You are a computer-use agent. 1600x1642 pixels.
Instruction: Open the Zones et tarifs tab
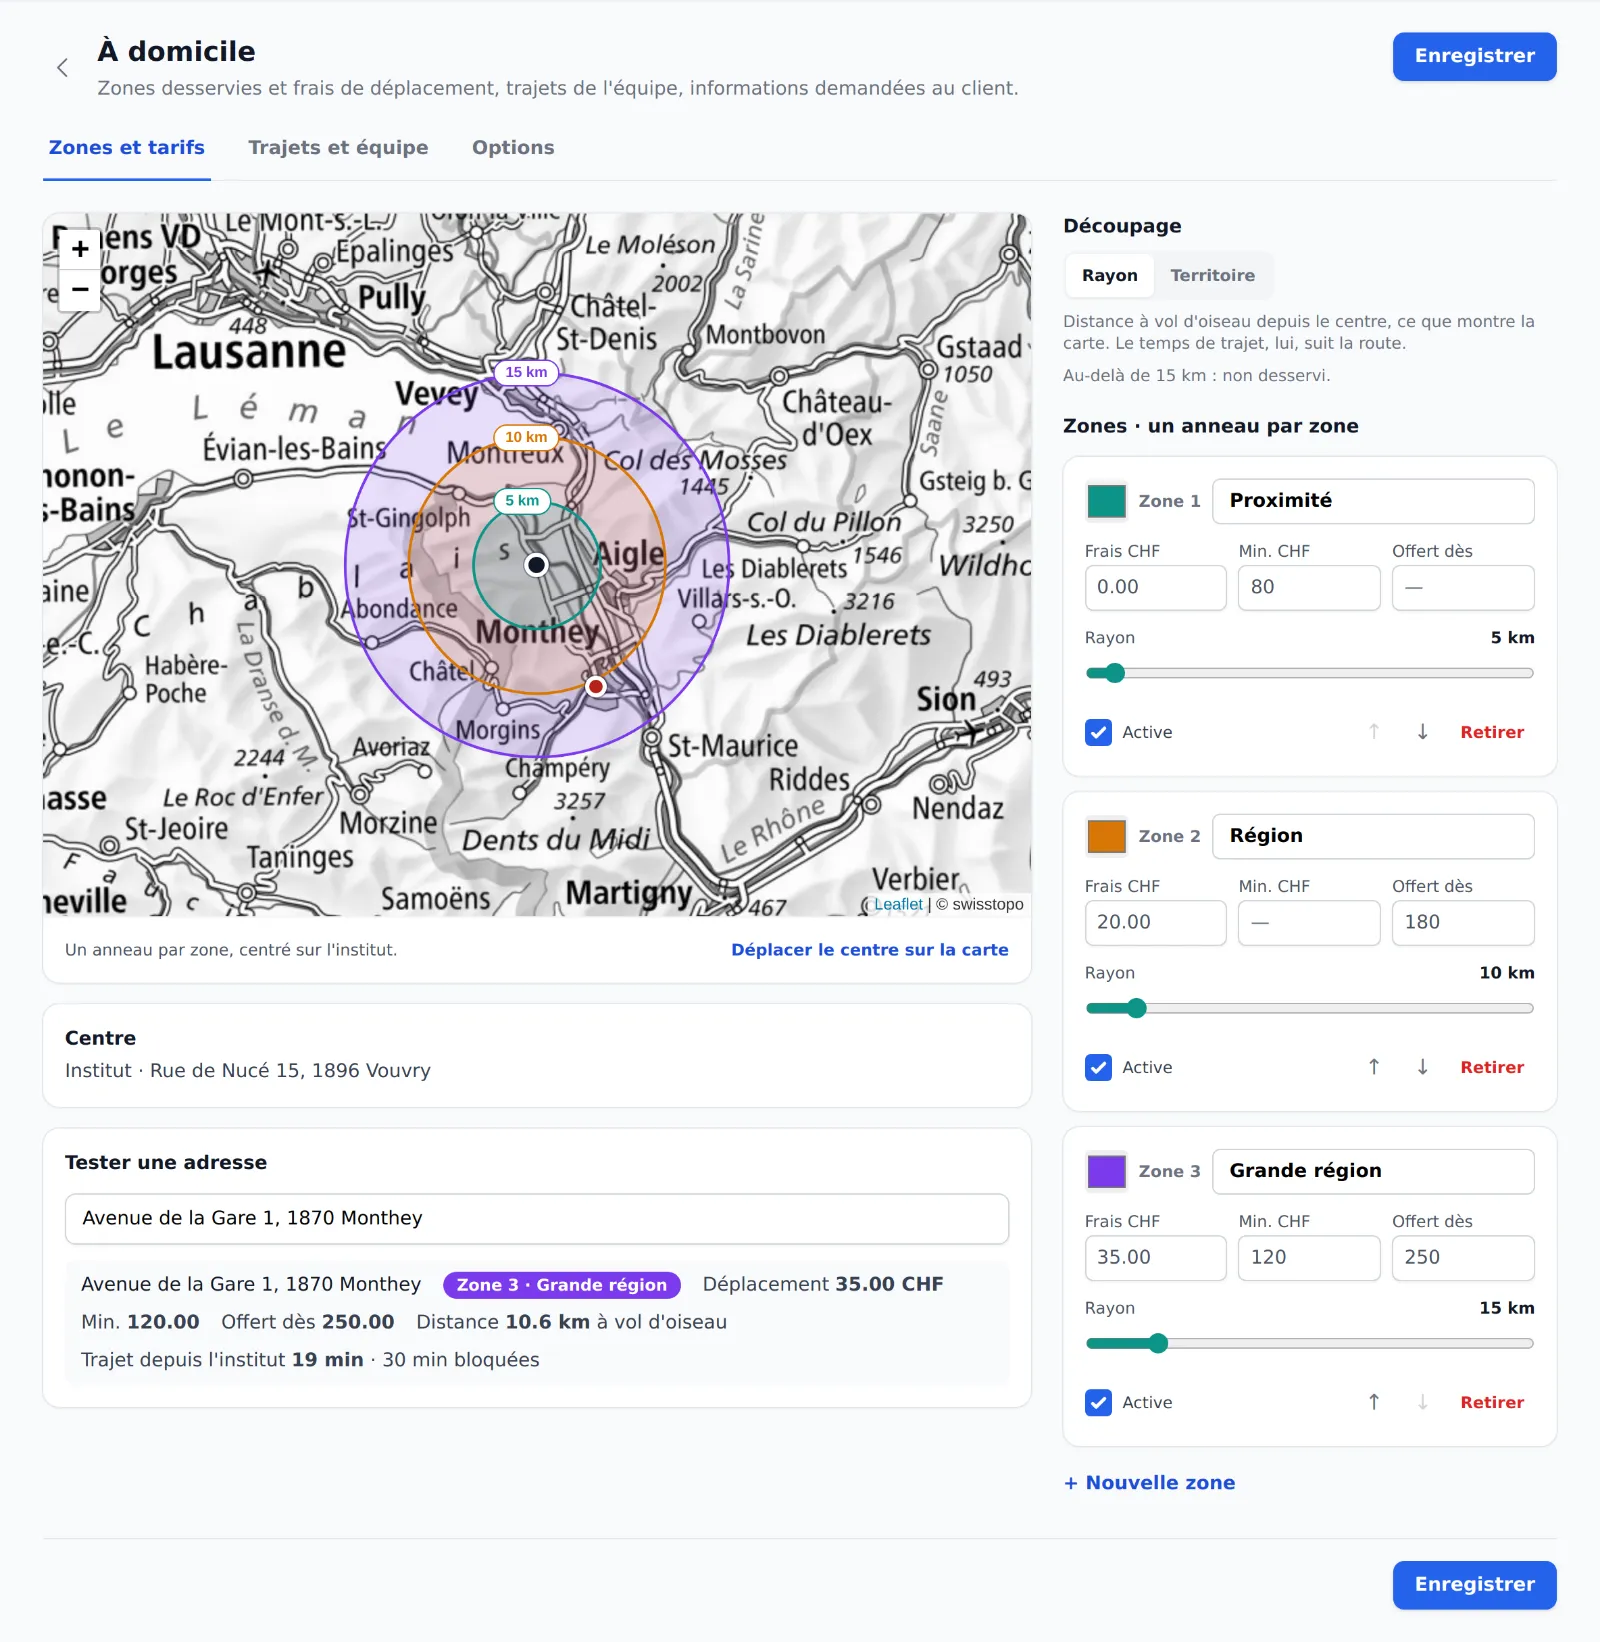pos(127,147)
